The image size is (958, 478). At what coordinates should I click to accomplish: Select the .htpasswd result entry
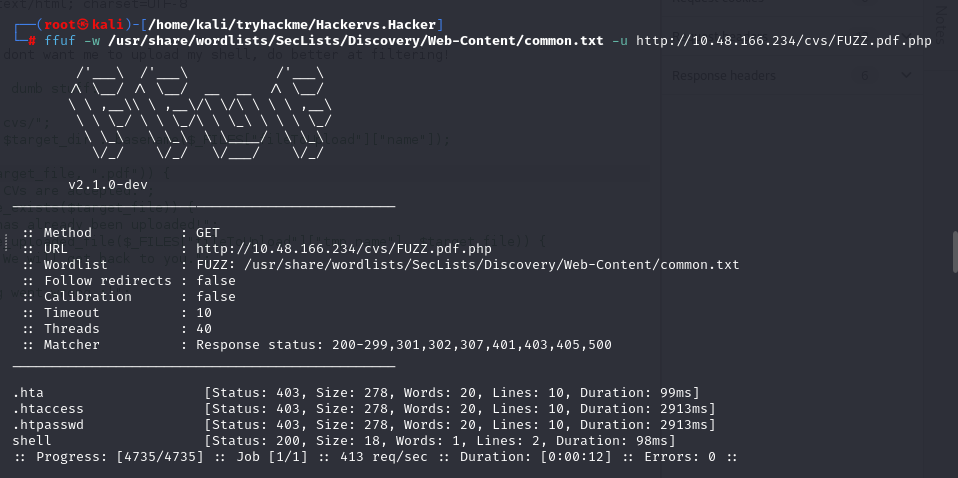(47, 424)
